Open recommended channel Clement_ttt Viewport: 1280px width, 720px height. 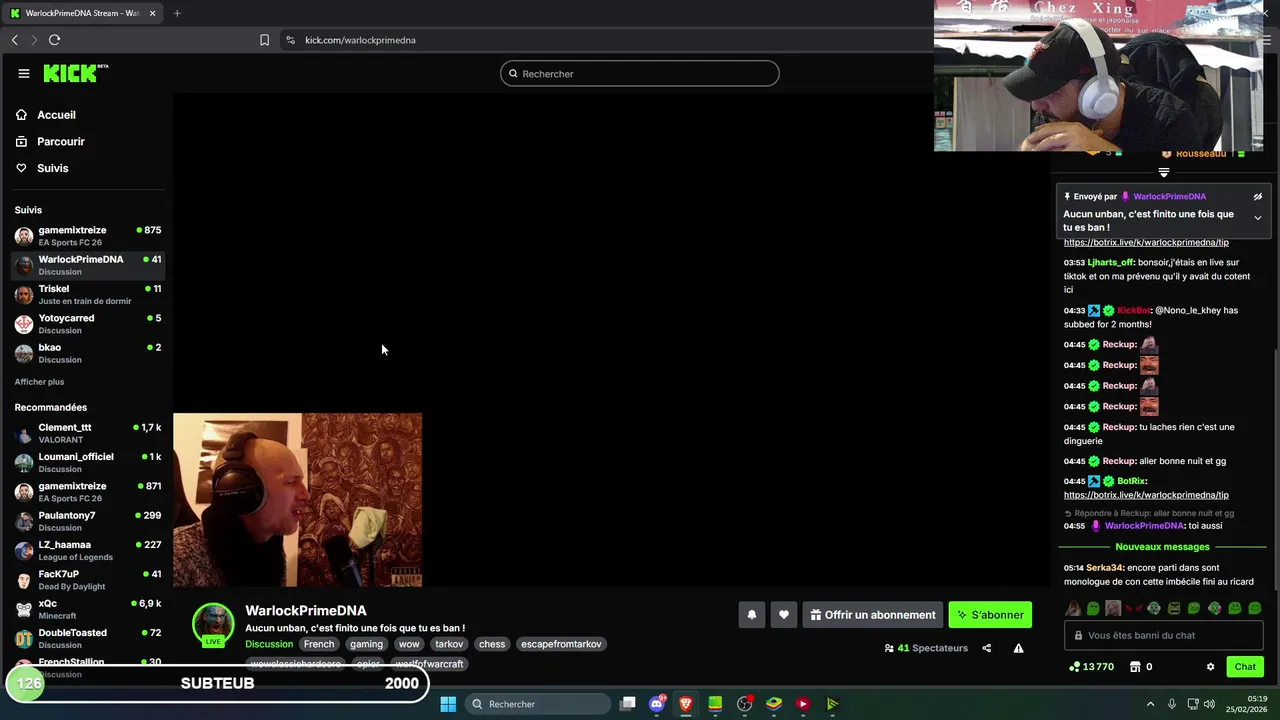[88, 433]
